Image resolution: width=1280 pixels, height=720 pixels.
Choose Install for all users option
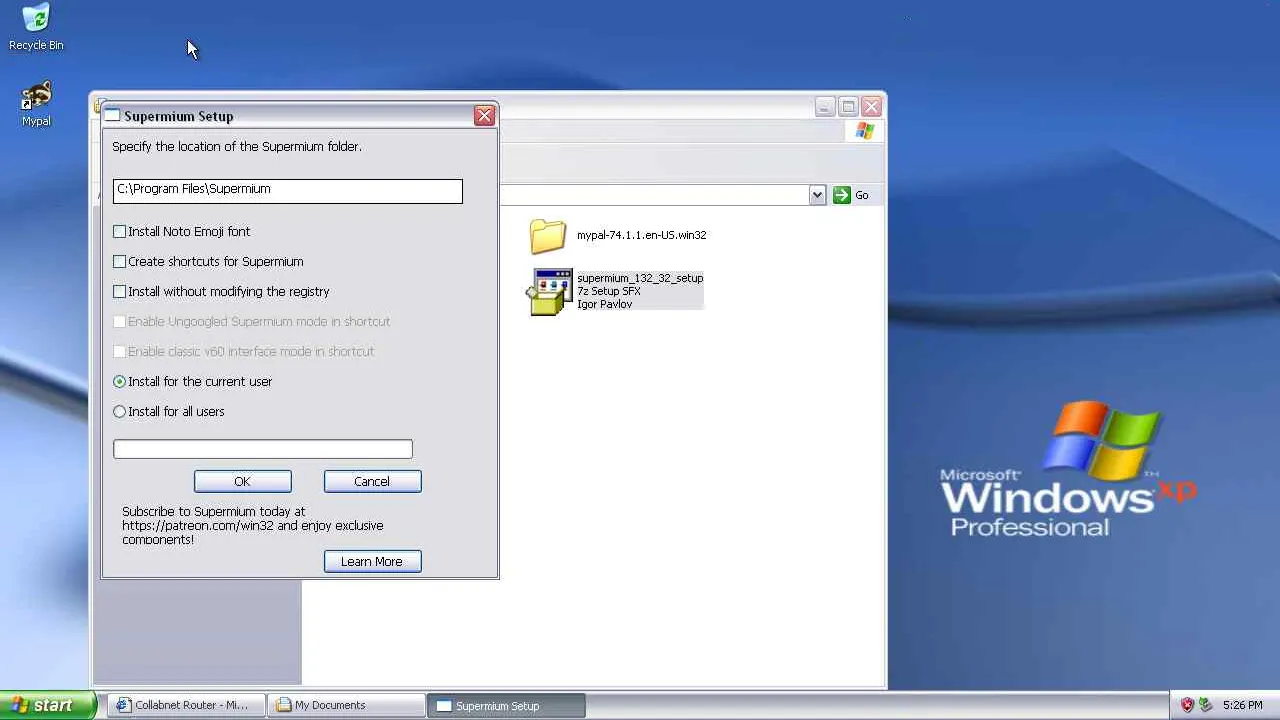120,411
